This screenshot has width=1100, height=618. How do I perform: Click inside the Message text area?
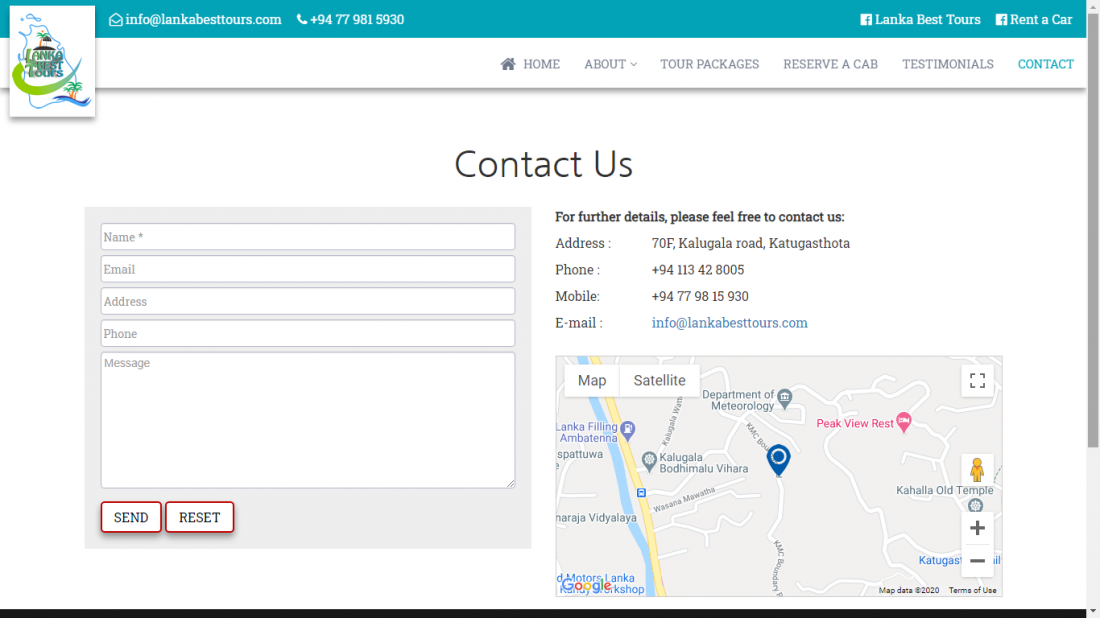click(x=308, y=420)
